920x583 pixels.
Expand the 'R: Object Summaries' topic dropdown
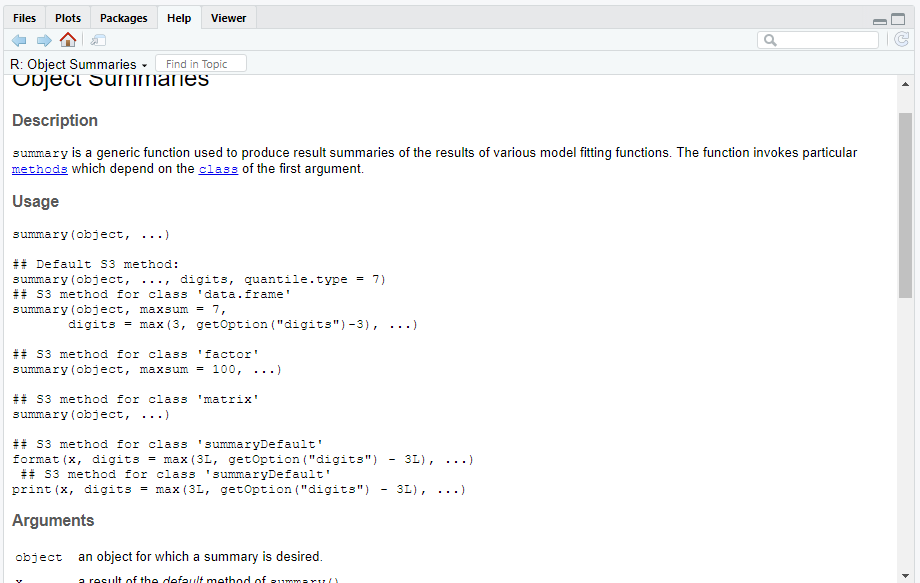click(144, 65)
